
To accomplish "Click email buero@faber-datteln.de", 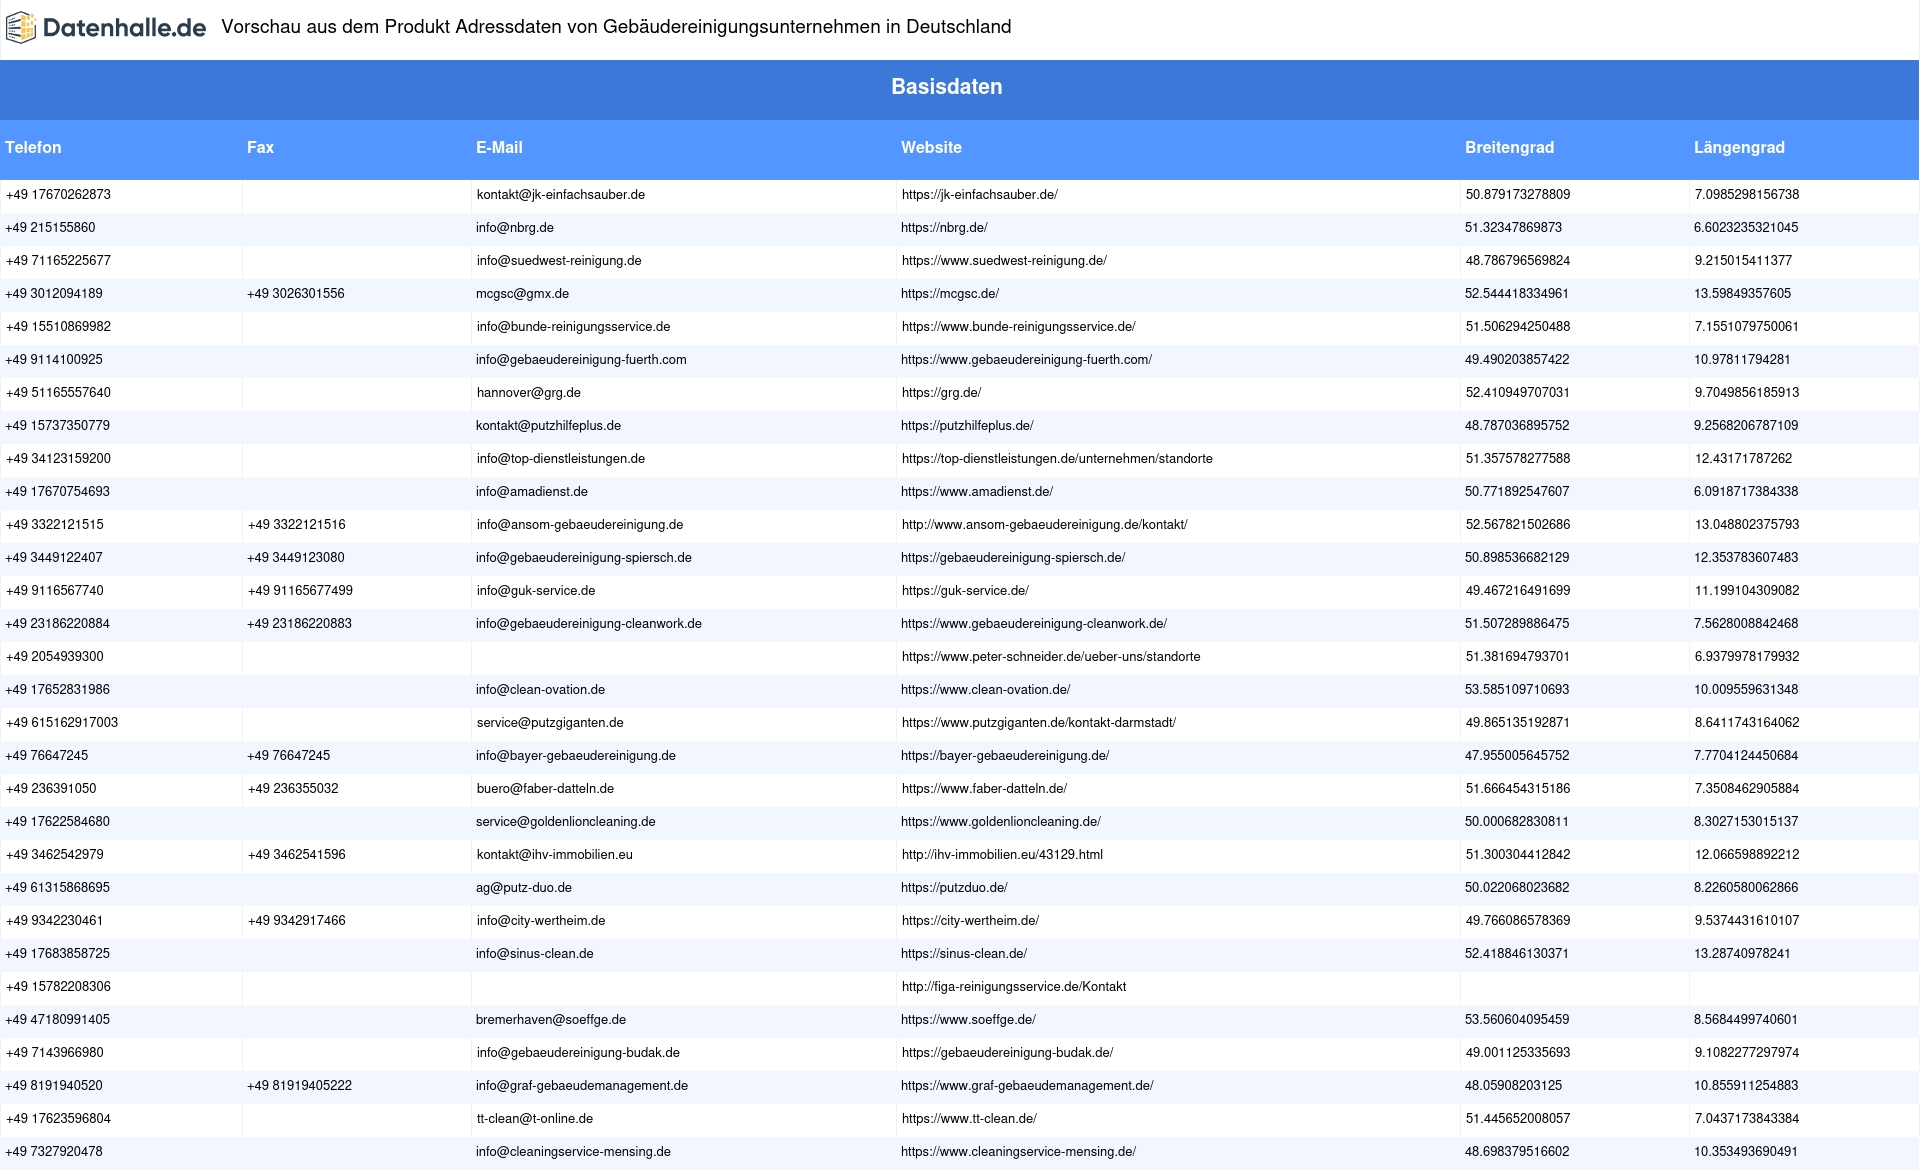I will 546,789.
